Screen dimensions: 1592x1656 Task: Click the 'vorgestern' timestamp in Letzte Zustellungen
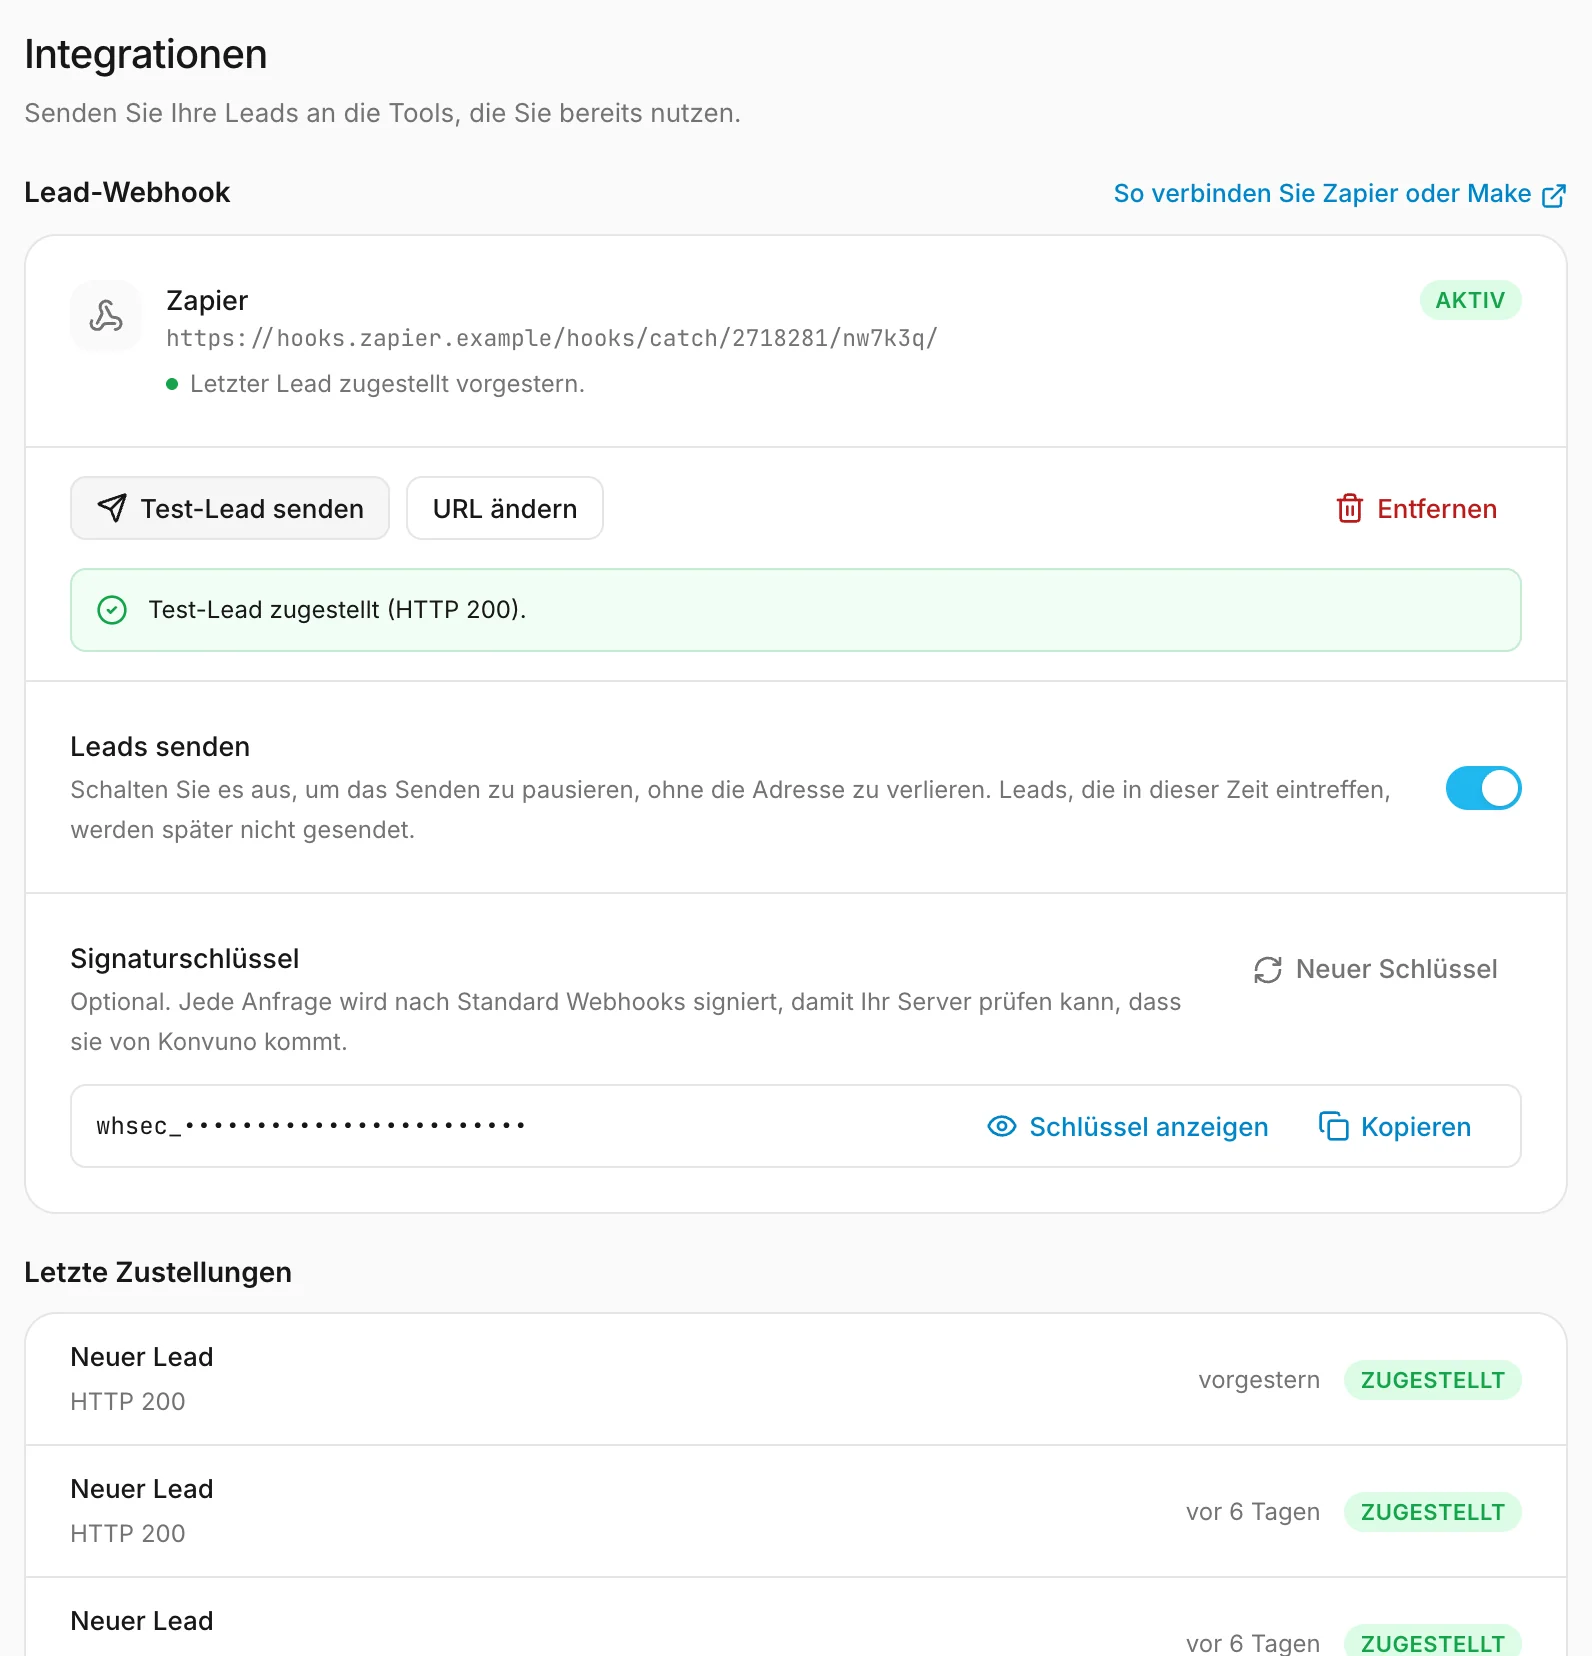[x=1259, y=1380]
